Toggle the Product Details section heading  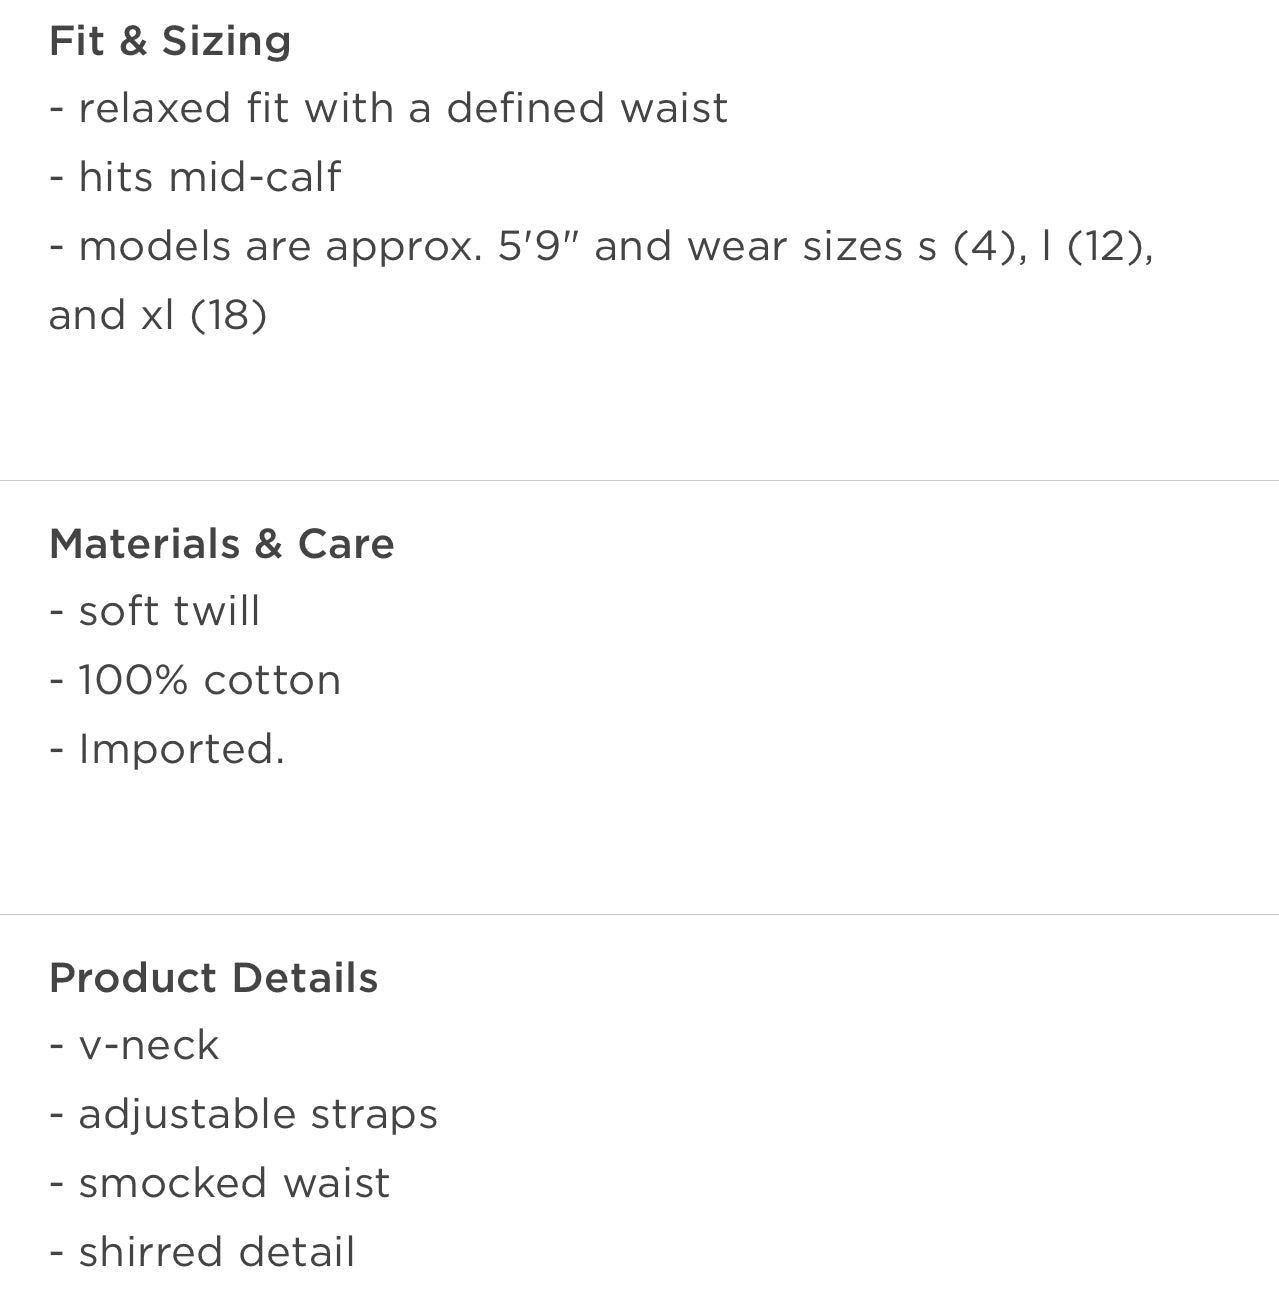click(213, 978)
